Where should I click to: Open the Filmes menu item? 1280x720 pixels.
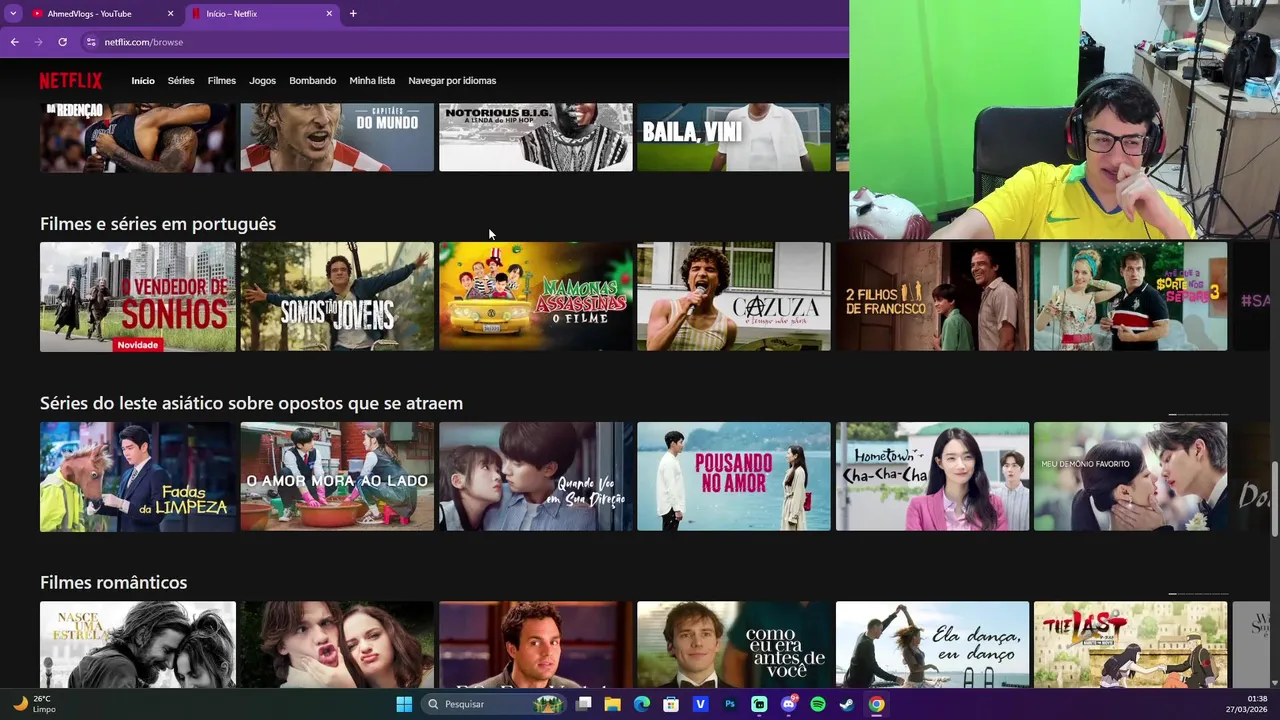(222, 81)
